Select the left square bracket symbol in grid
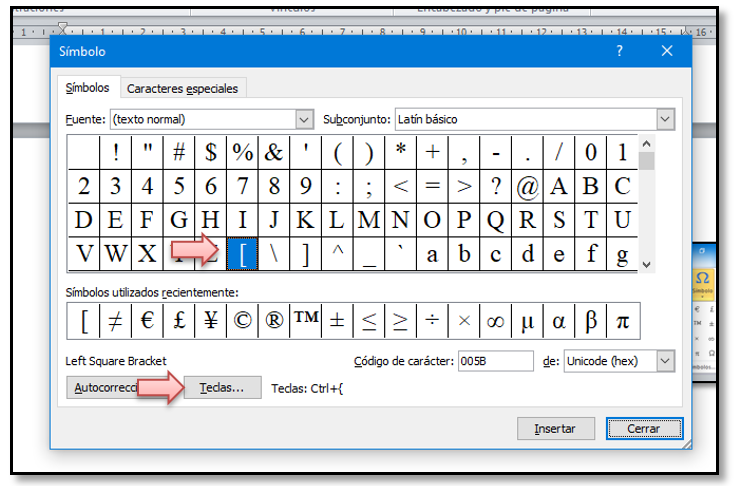The image size is (738, 486). (242, 253)
